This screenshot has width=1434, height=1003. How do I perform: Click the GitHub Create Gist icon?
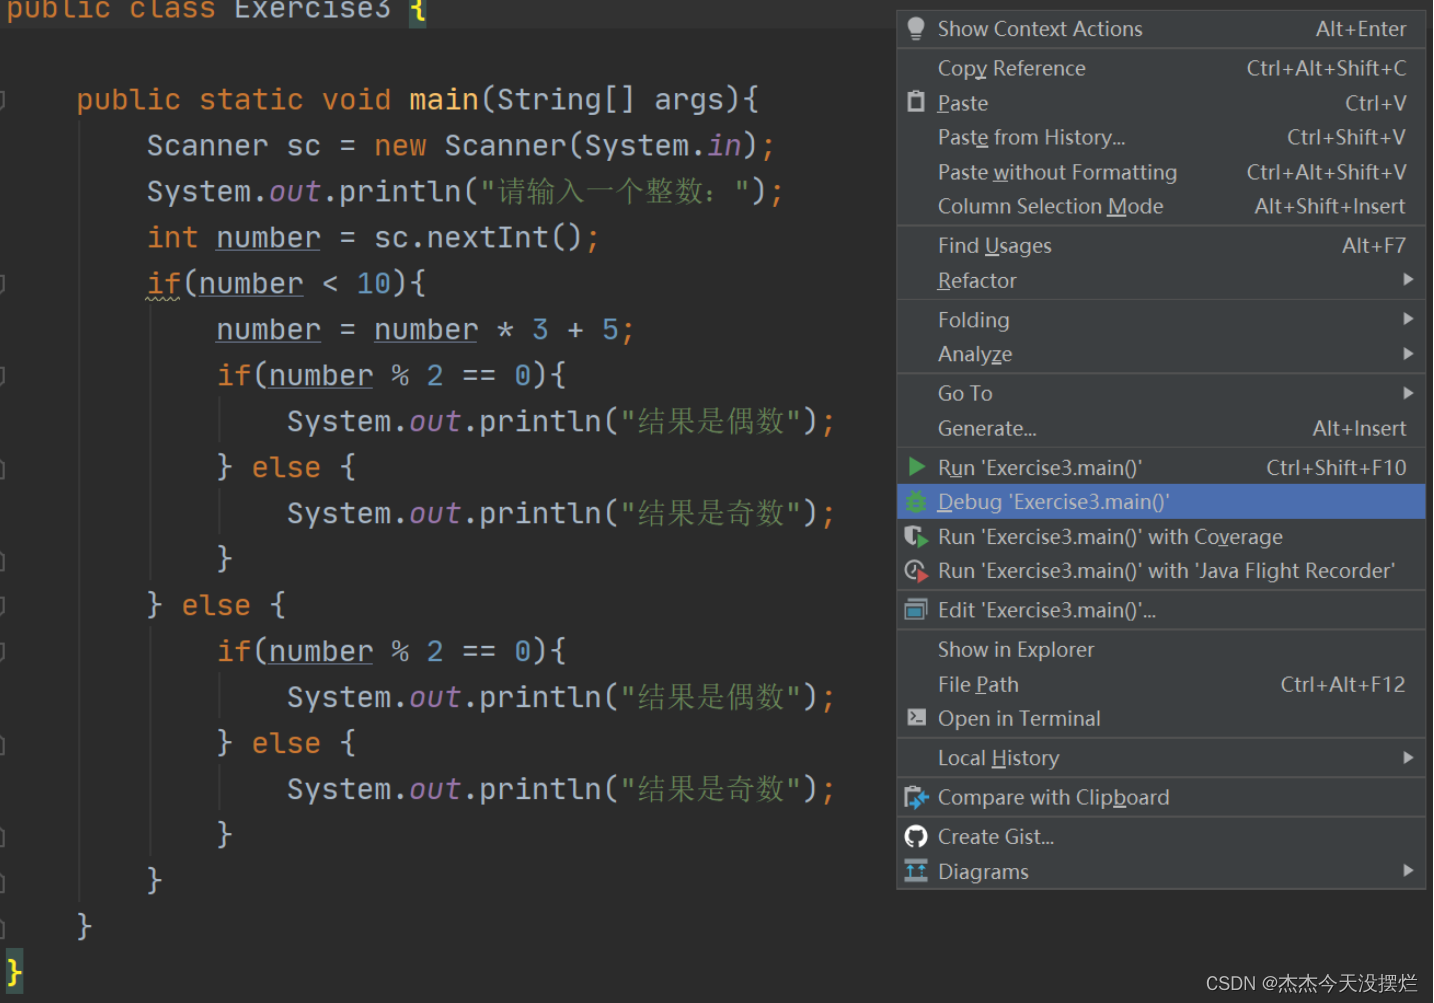tap(915, 836)
